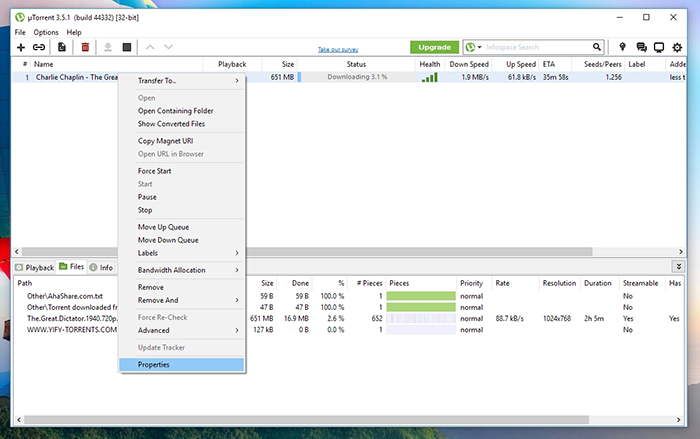Viewport: 700px width, 439px height.
Task: Open the File menu
Action: tap(20, 32)
